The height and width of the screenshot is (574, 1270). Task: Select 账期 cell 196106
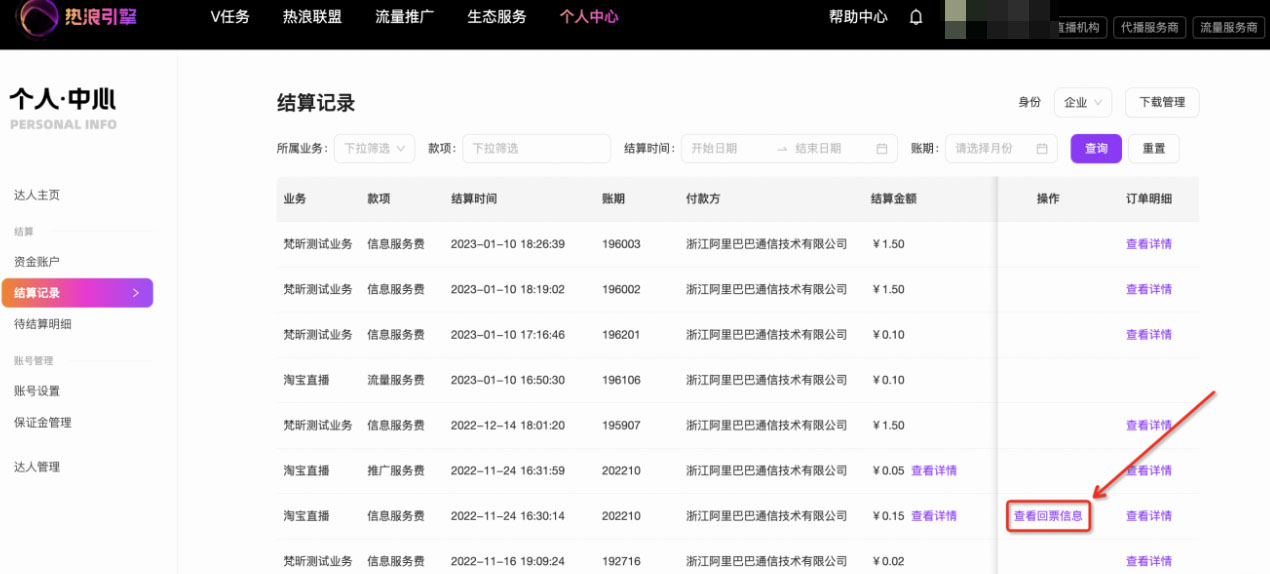(621, 380)
